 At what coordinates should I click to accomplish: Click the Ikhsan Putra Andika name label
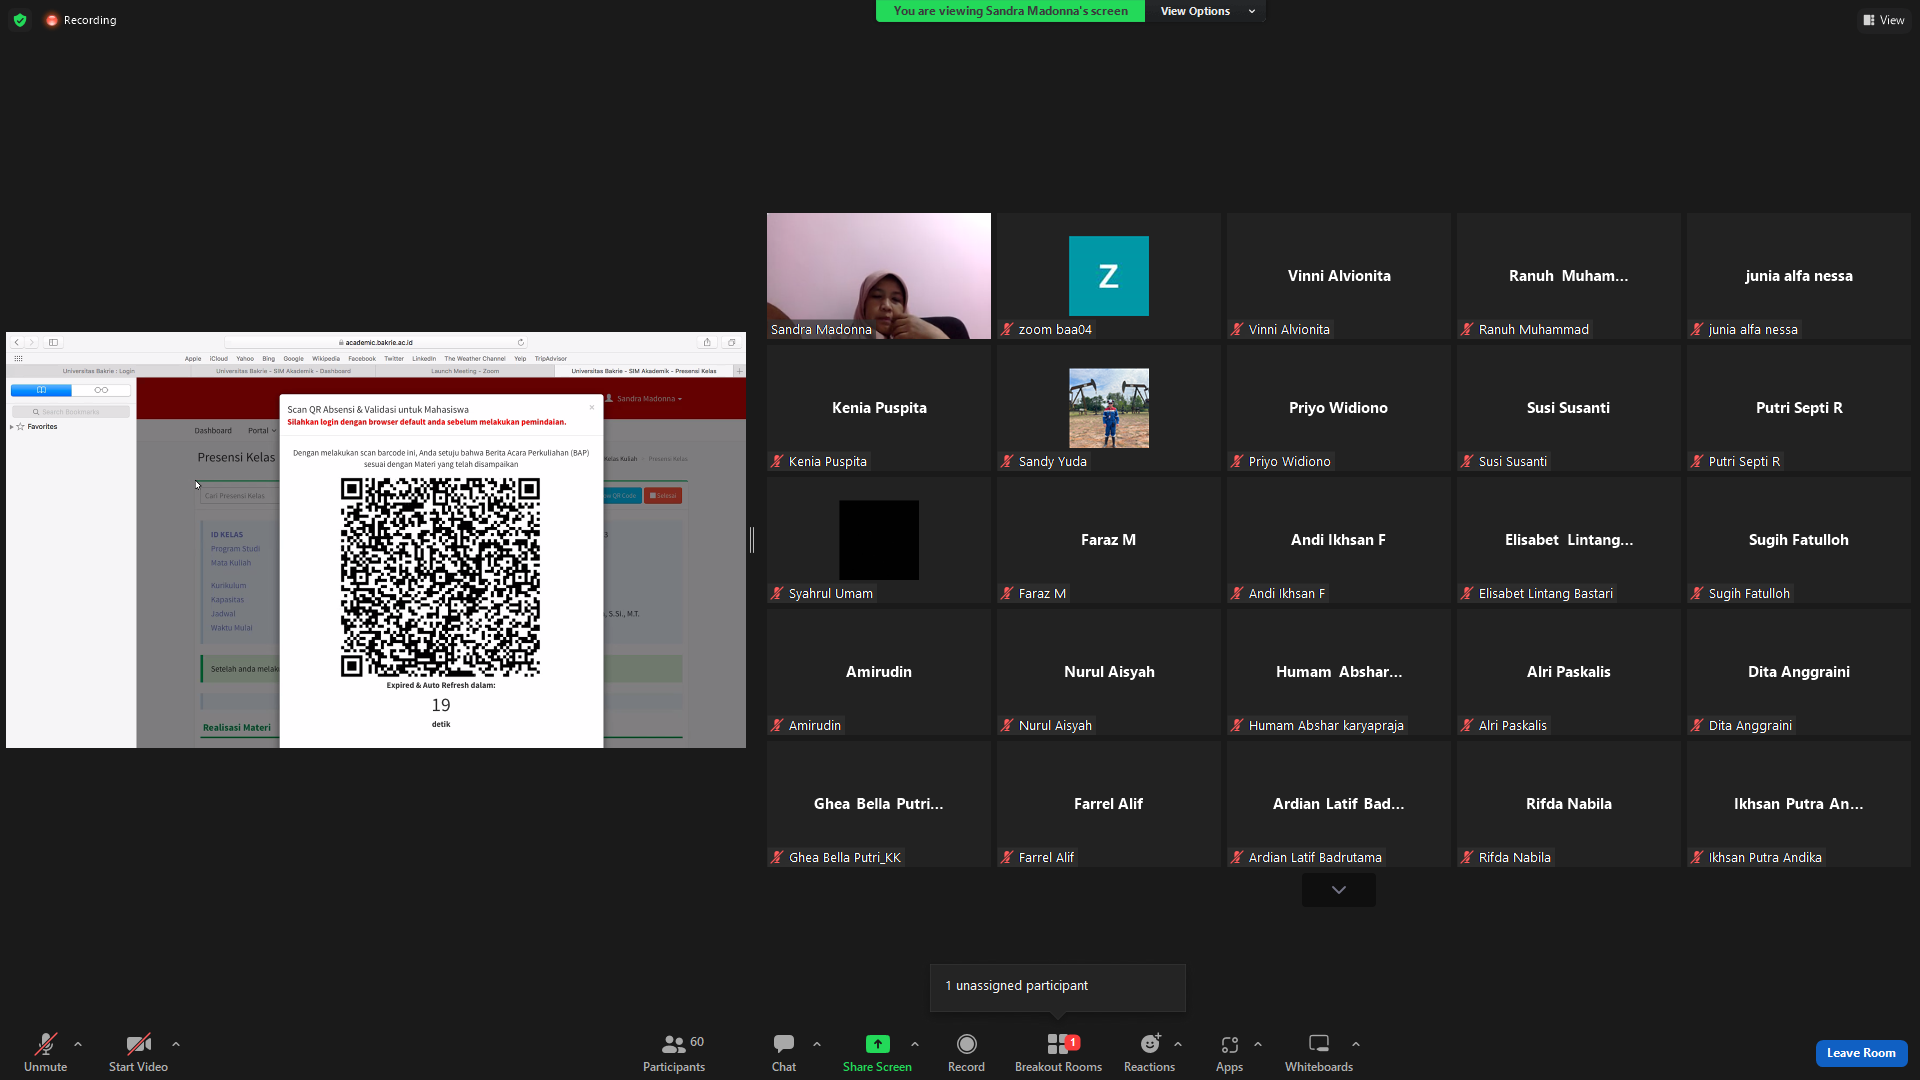[x=1765, y=857]
